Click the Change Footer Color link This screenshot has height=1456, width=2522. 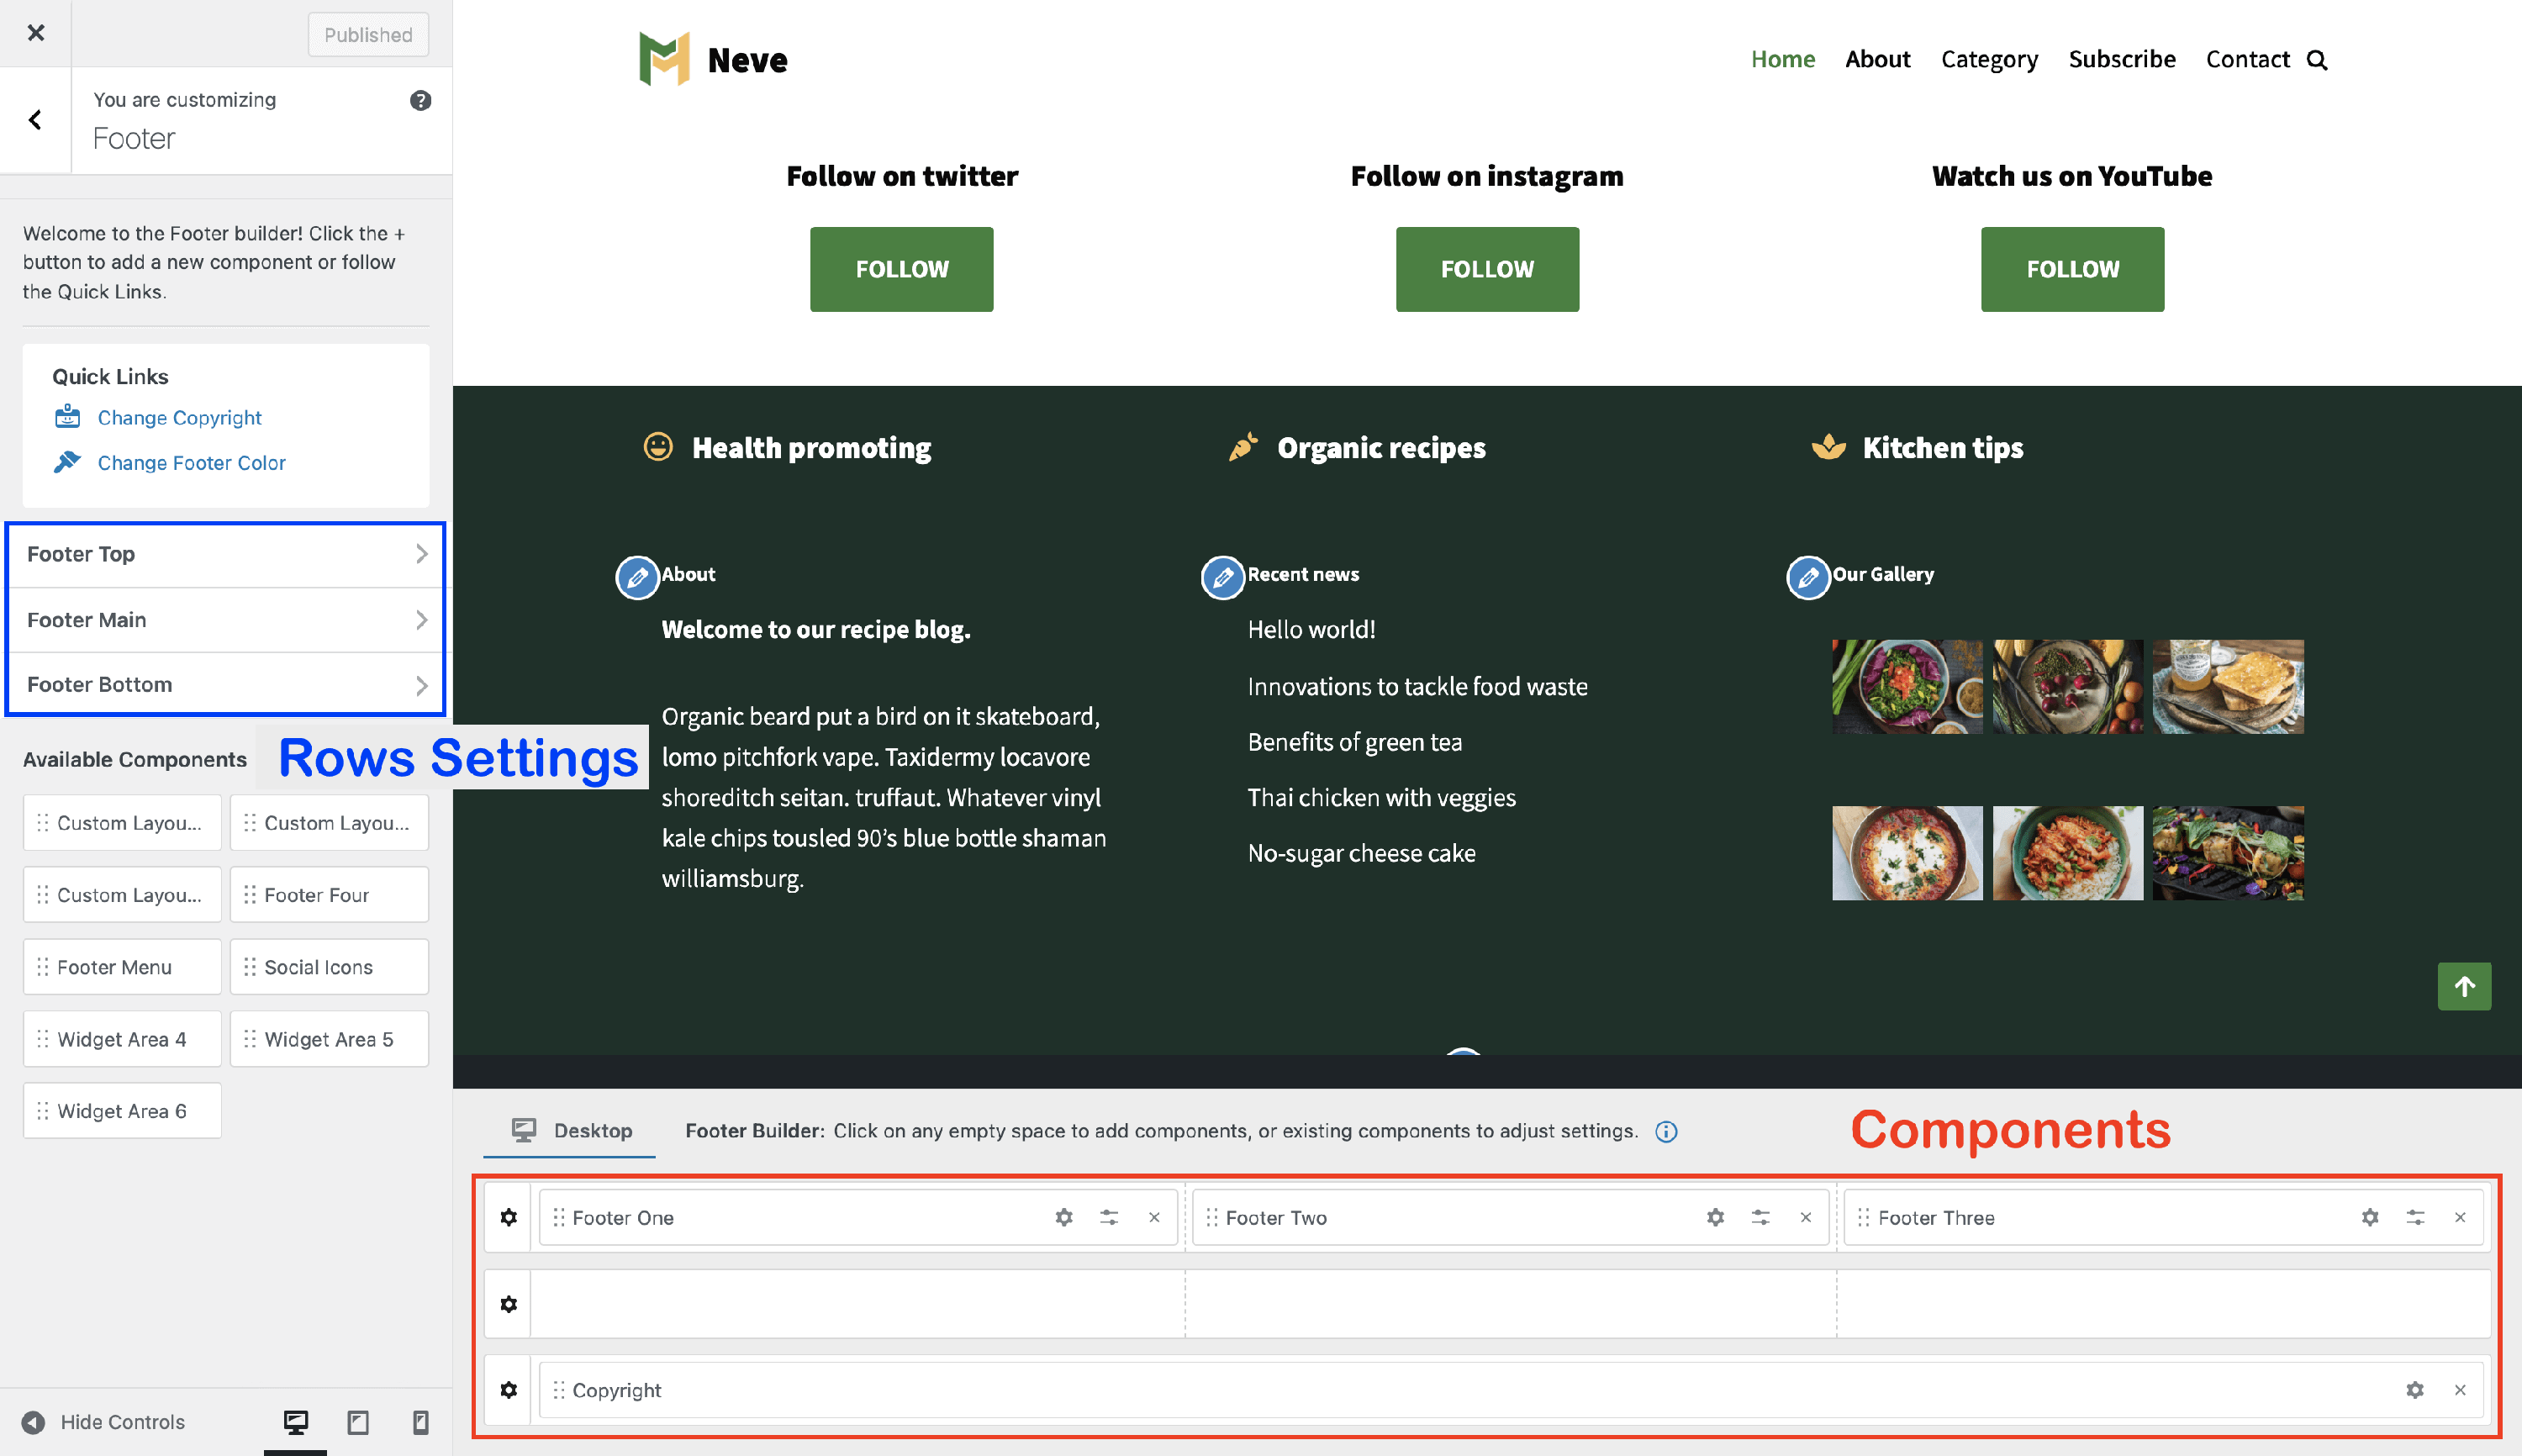pos(191,463)
